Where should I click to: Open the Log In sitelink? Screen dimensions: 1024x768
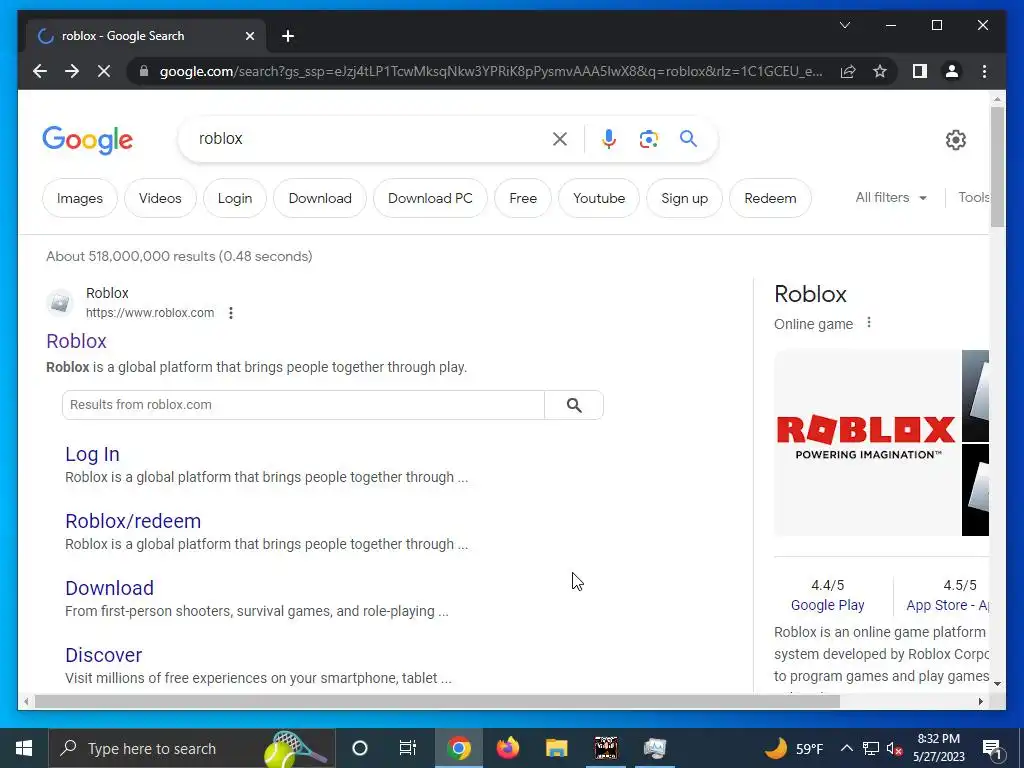[92, 454]
